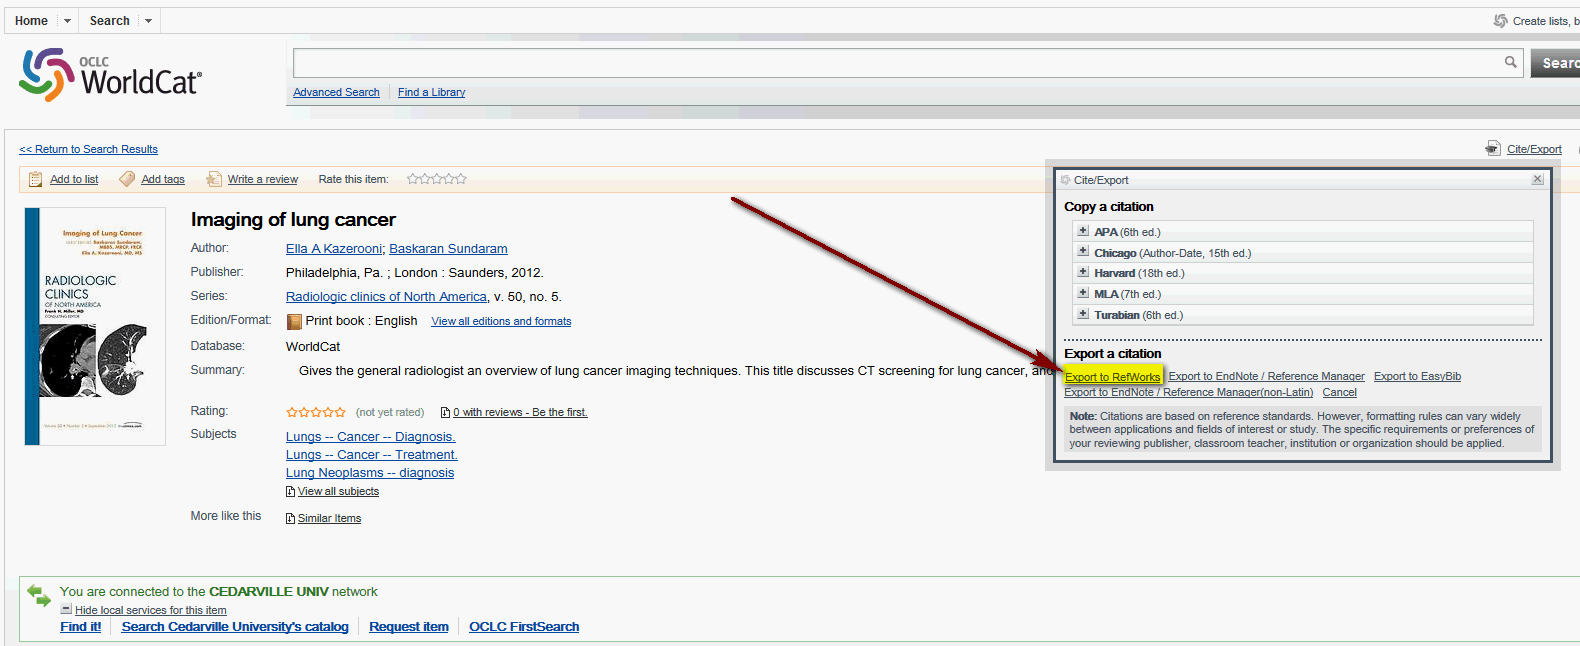Open the Search menu dropdown arrow
Image resolution: width=1580 pixels, height=646 pixels.
[x=148, y=21]
